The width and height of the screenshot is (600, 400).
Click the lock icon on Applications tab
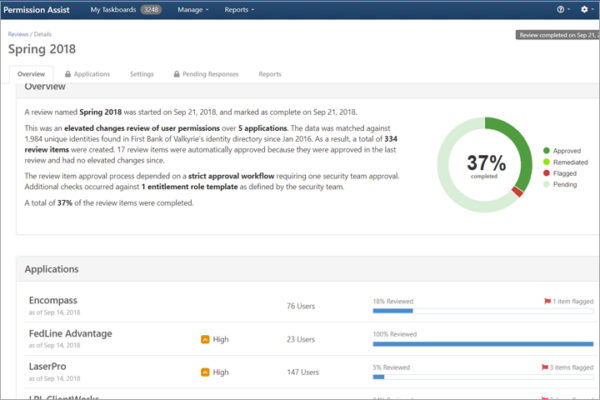[68, 74]
